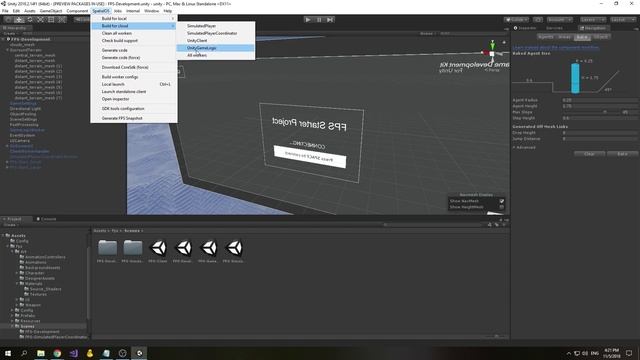Toggle the Show HeightMesh checkbox
The width and height of the screenshot is (640, 360).
(502, 207)
